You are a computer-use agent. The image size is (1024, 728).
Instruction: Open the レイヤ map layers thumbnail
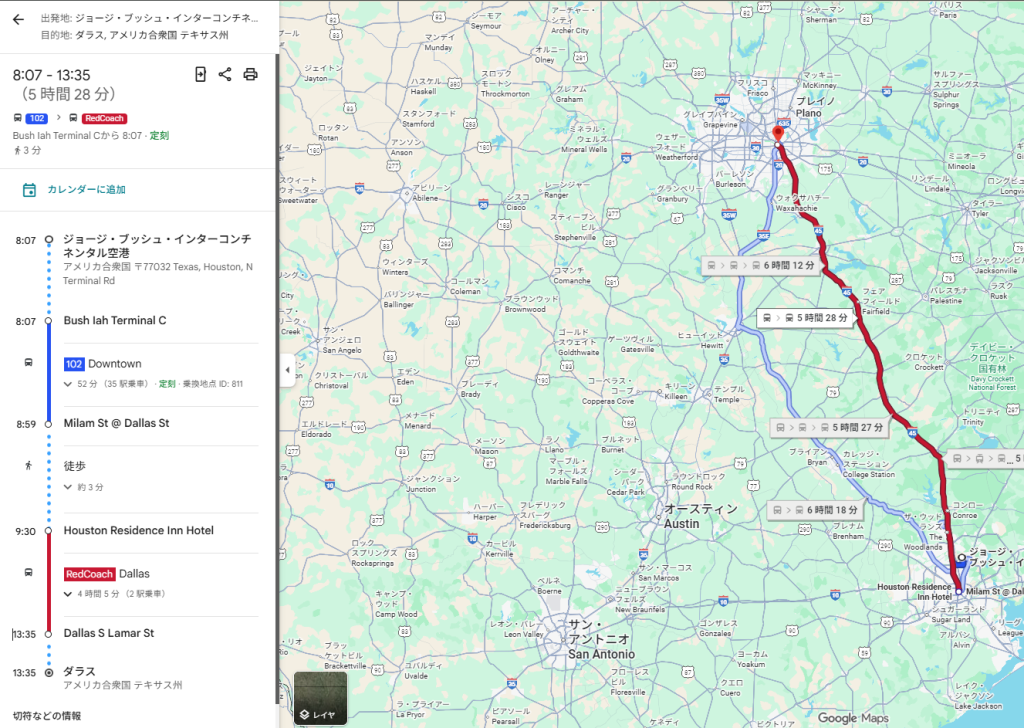point(320,698)
